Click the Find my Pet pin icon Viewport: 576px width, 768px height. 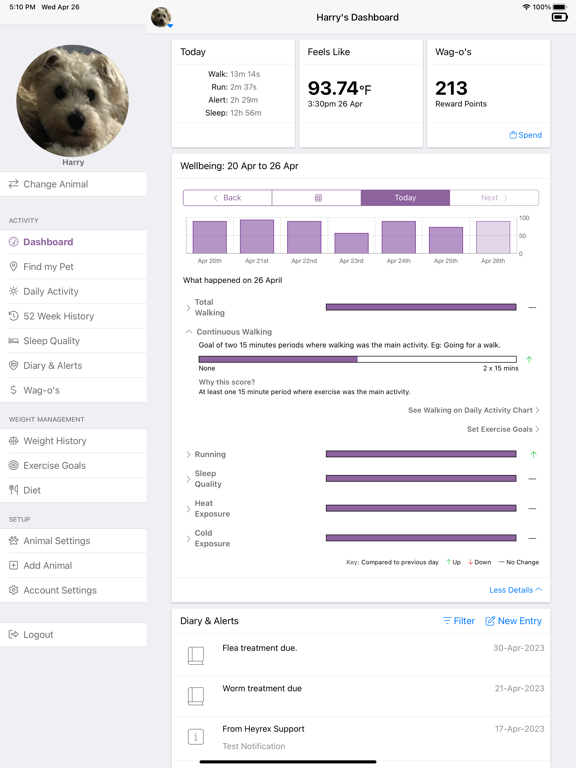click(14, 266)
